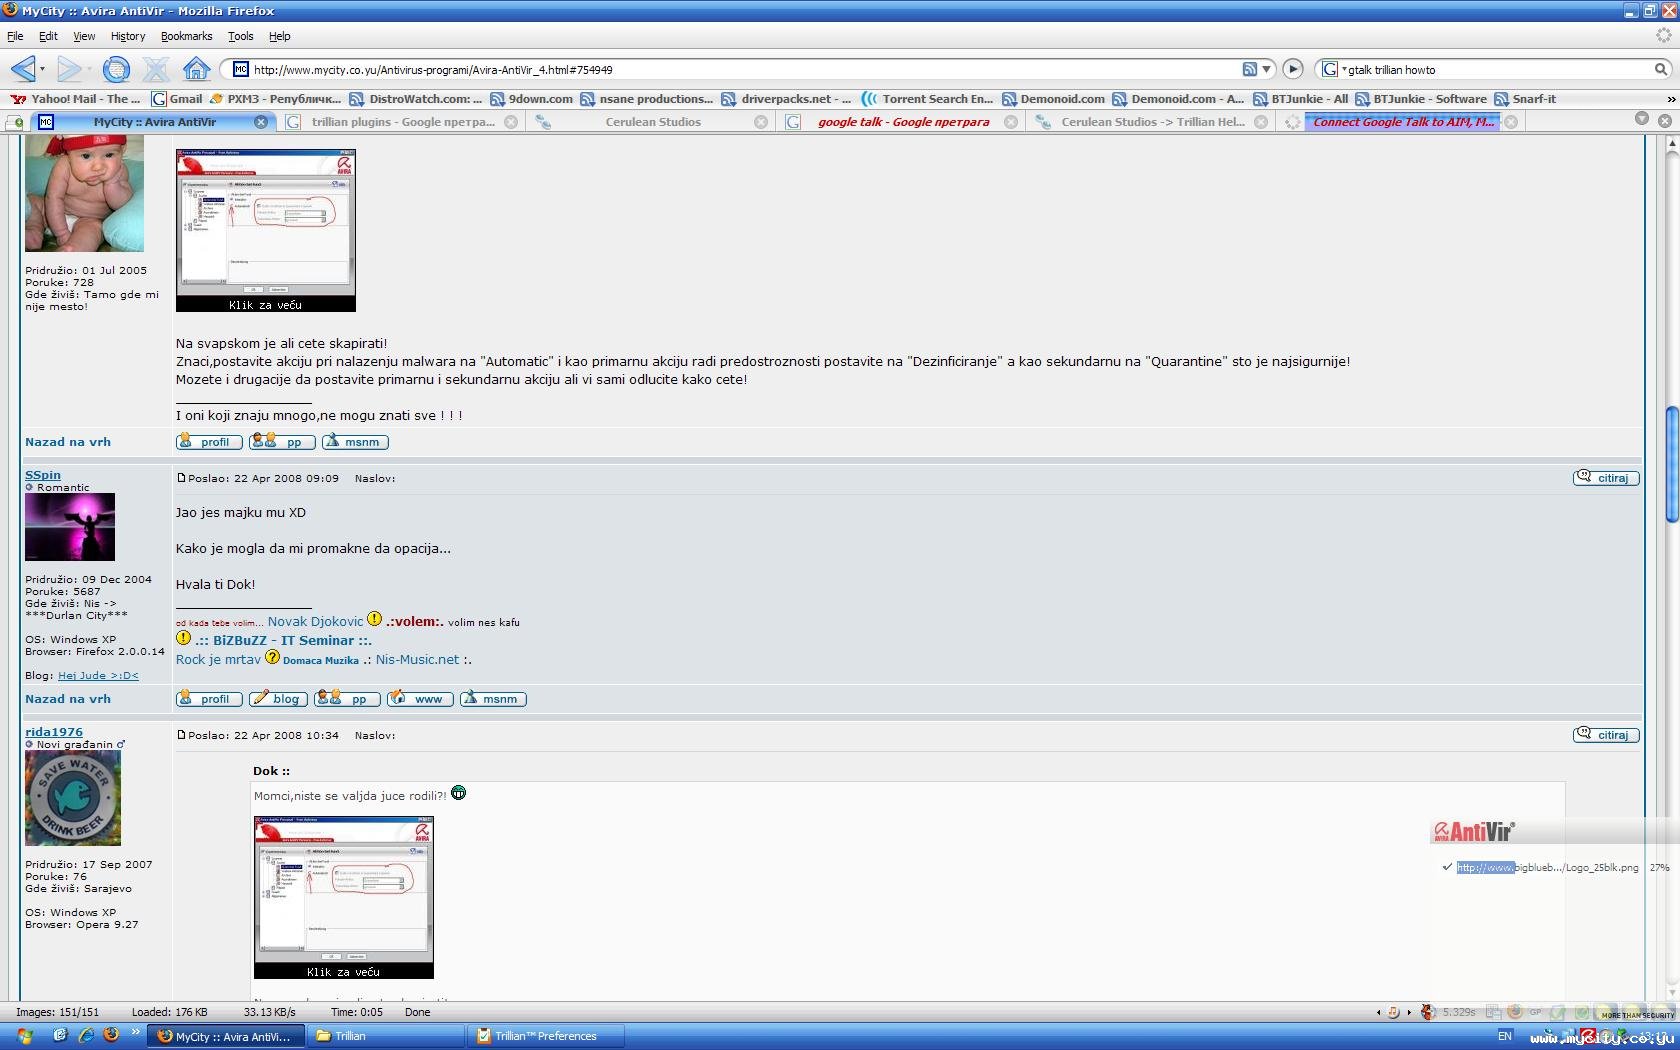This screenshot has height=1050, width=1680.
Task: Expand the bookmarks toolbar overflow chevron
Action: 1670,99
